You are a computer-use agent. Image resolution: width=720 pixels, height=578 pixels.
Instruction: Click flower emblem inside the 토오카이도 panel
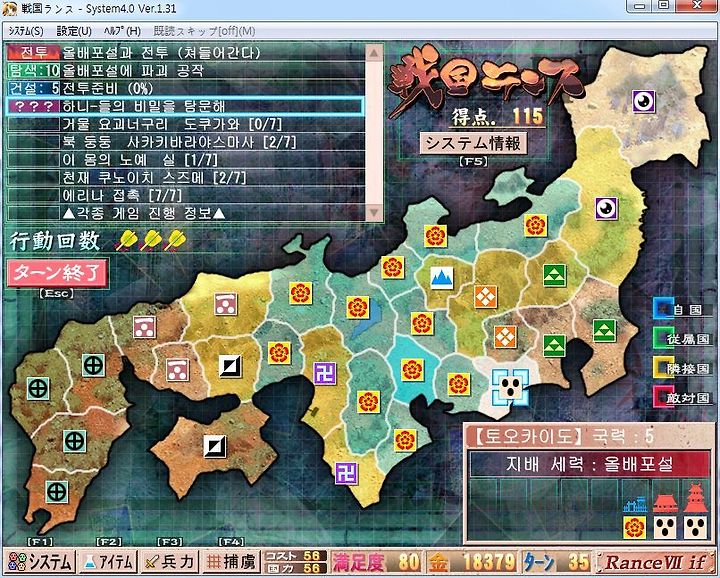click(x=635, y=527)
